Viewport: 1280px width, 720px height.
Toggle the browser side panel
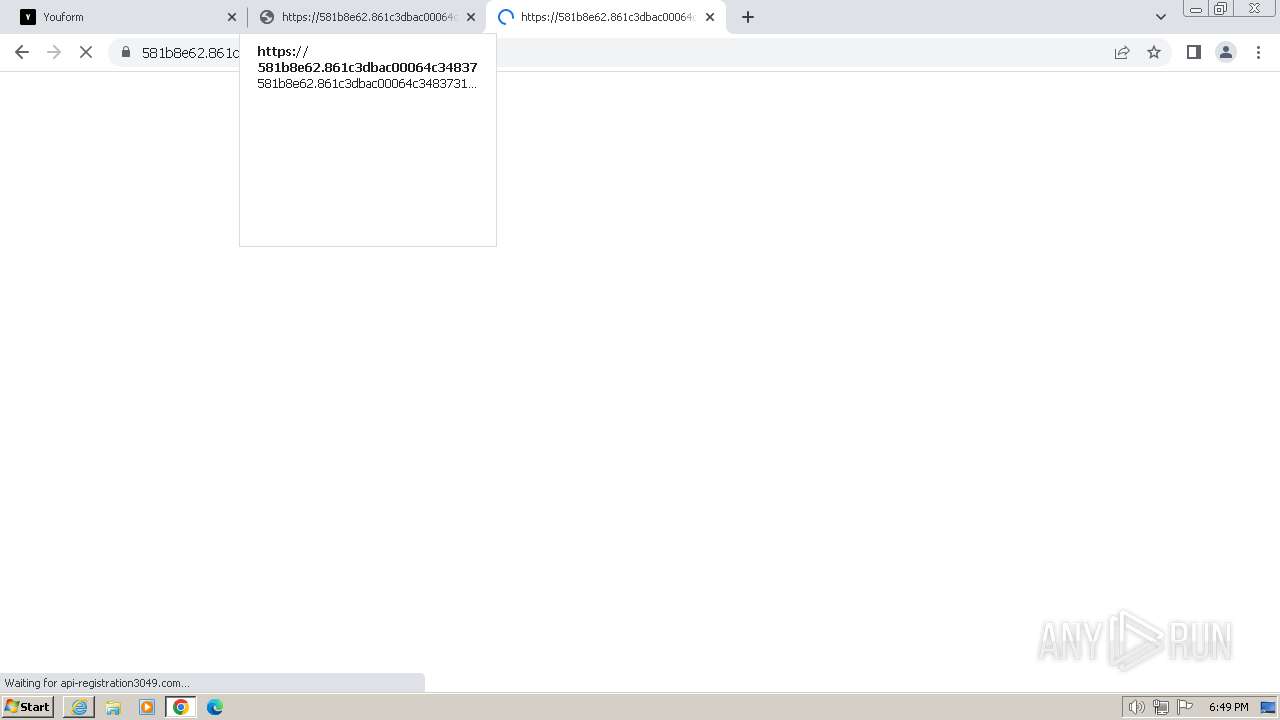coord(1194,52)
